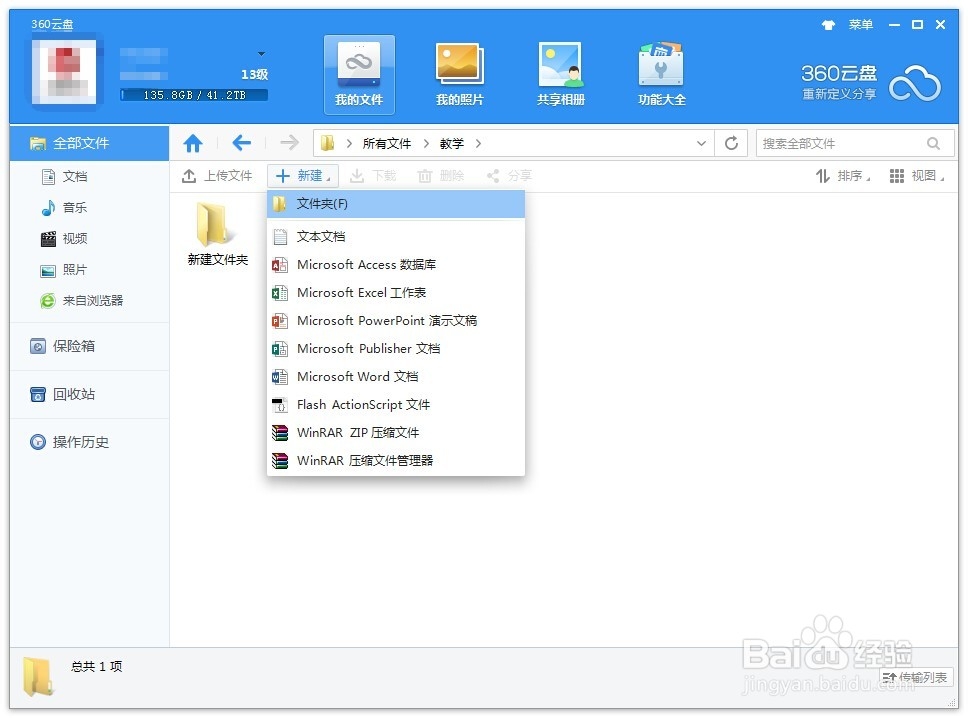This screenshot has height=718, width=968.
Task: Click the storage usage progress bar
Action: [194, 95]
